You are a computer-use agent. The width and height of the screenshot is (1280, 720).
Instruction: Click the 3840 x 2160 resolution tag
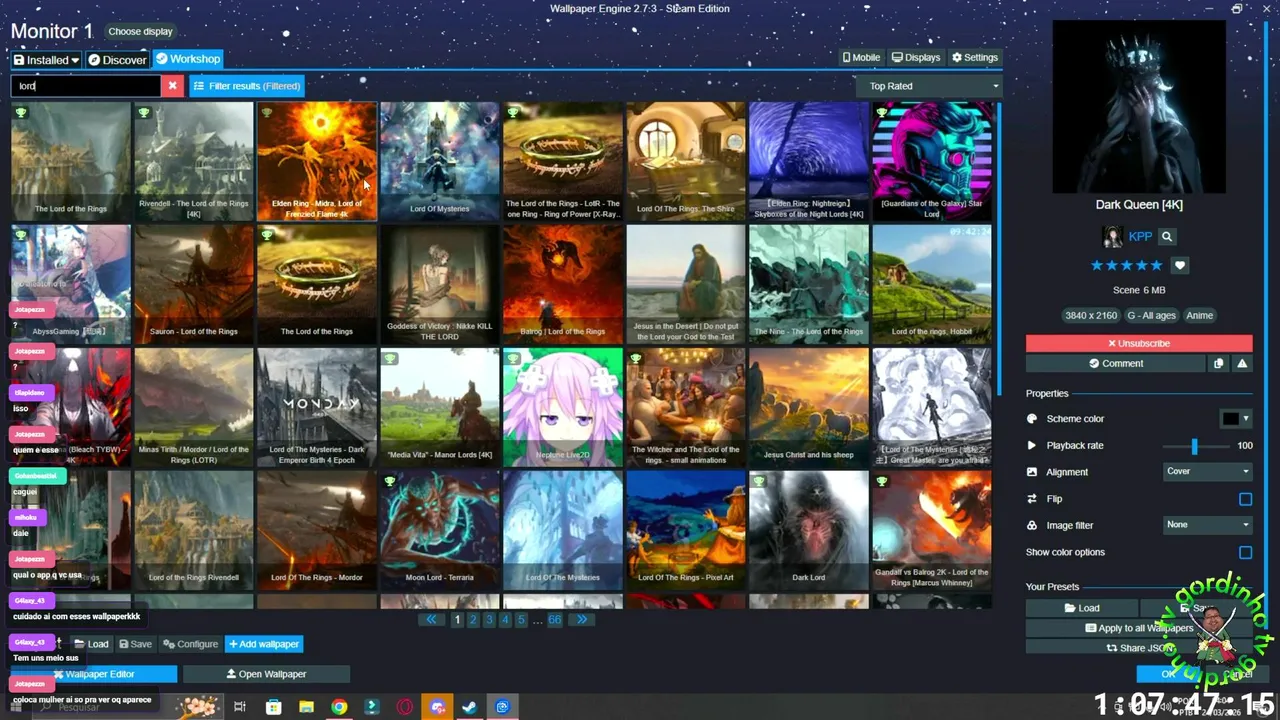click(1091, 316)
